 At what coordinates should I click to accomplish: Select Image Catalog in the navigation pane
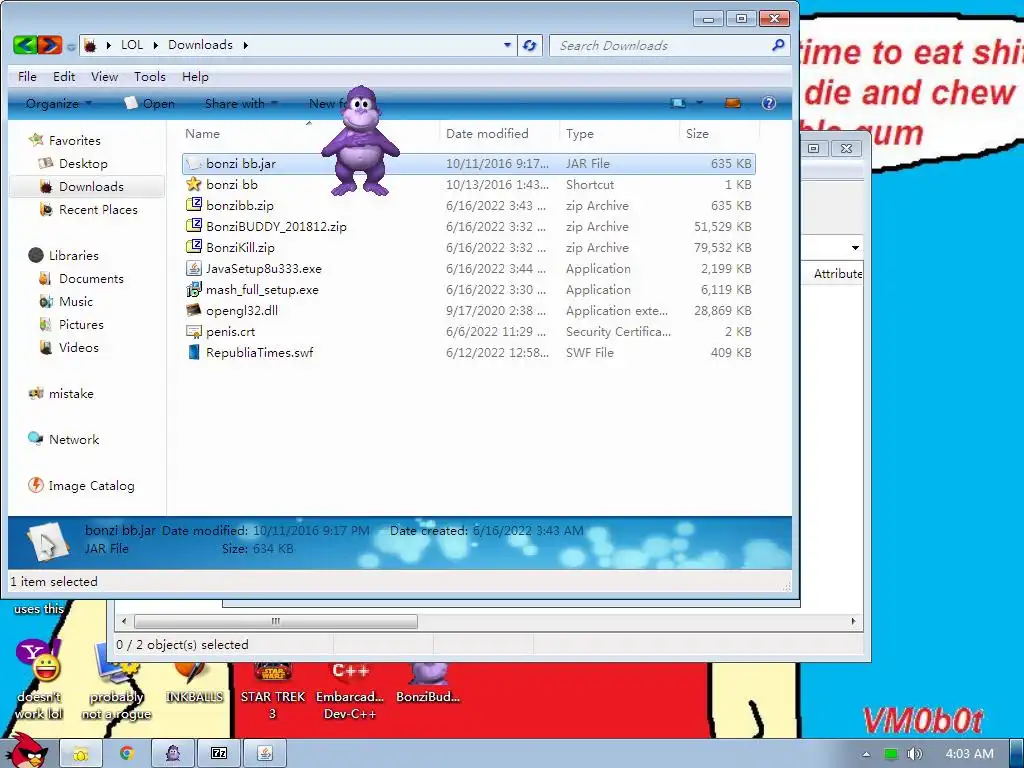[91, 485]
